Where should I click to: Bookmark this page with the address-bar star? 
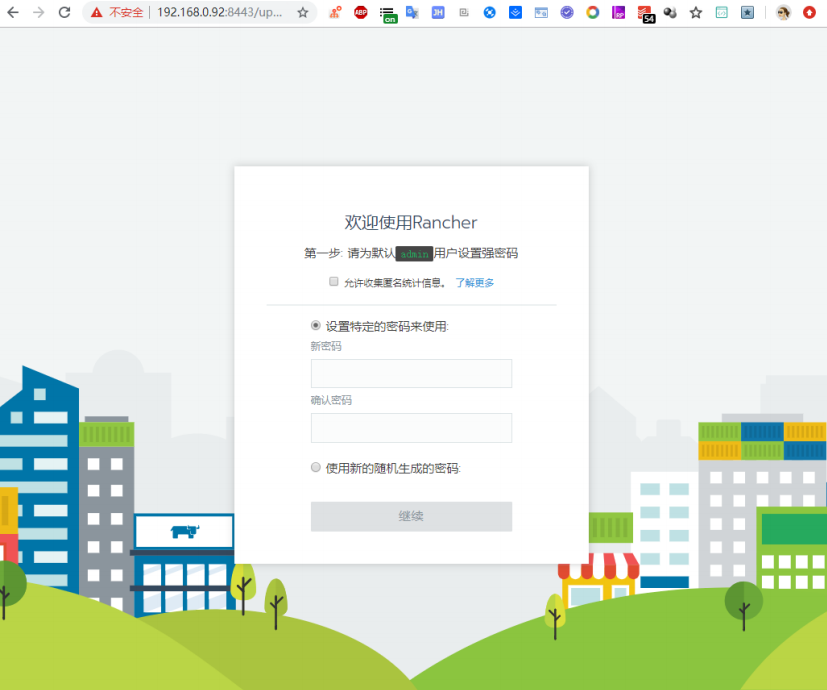(x=303, y=13)
